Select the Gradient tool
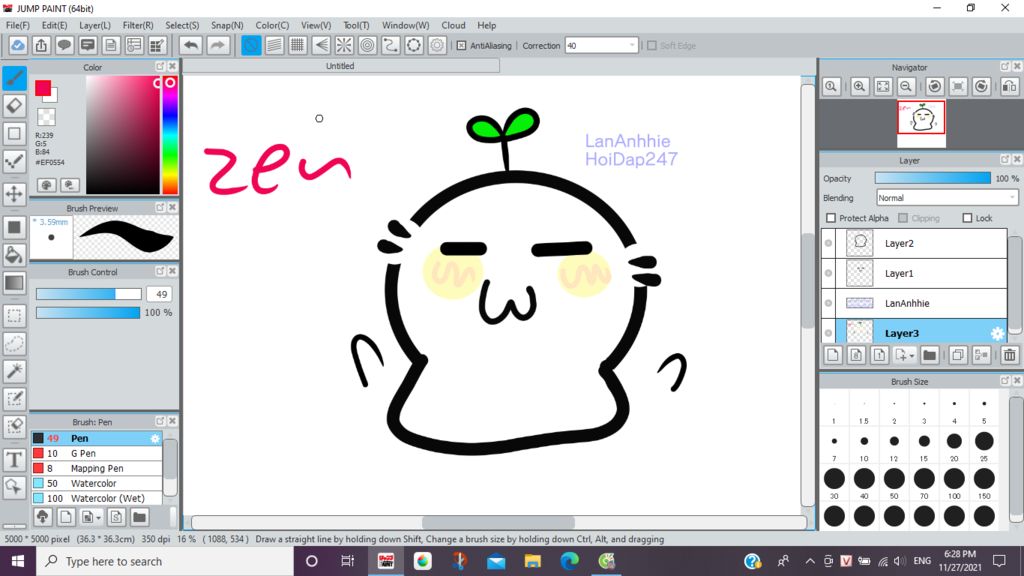 pyautogui.click(x=14, y=283)
